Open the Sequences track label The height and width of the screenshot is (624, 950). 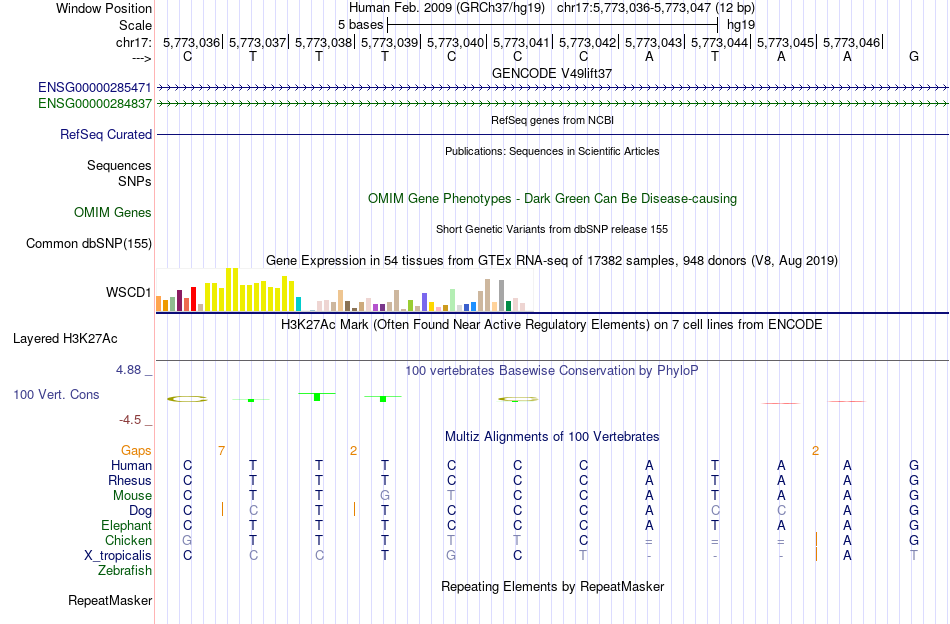(119, 165)
